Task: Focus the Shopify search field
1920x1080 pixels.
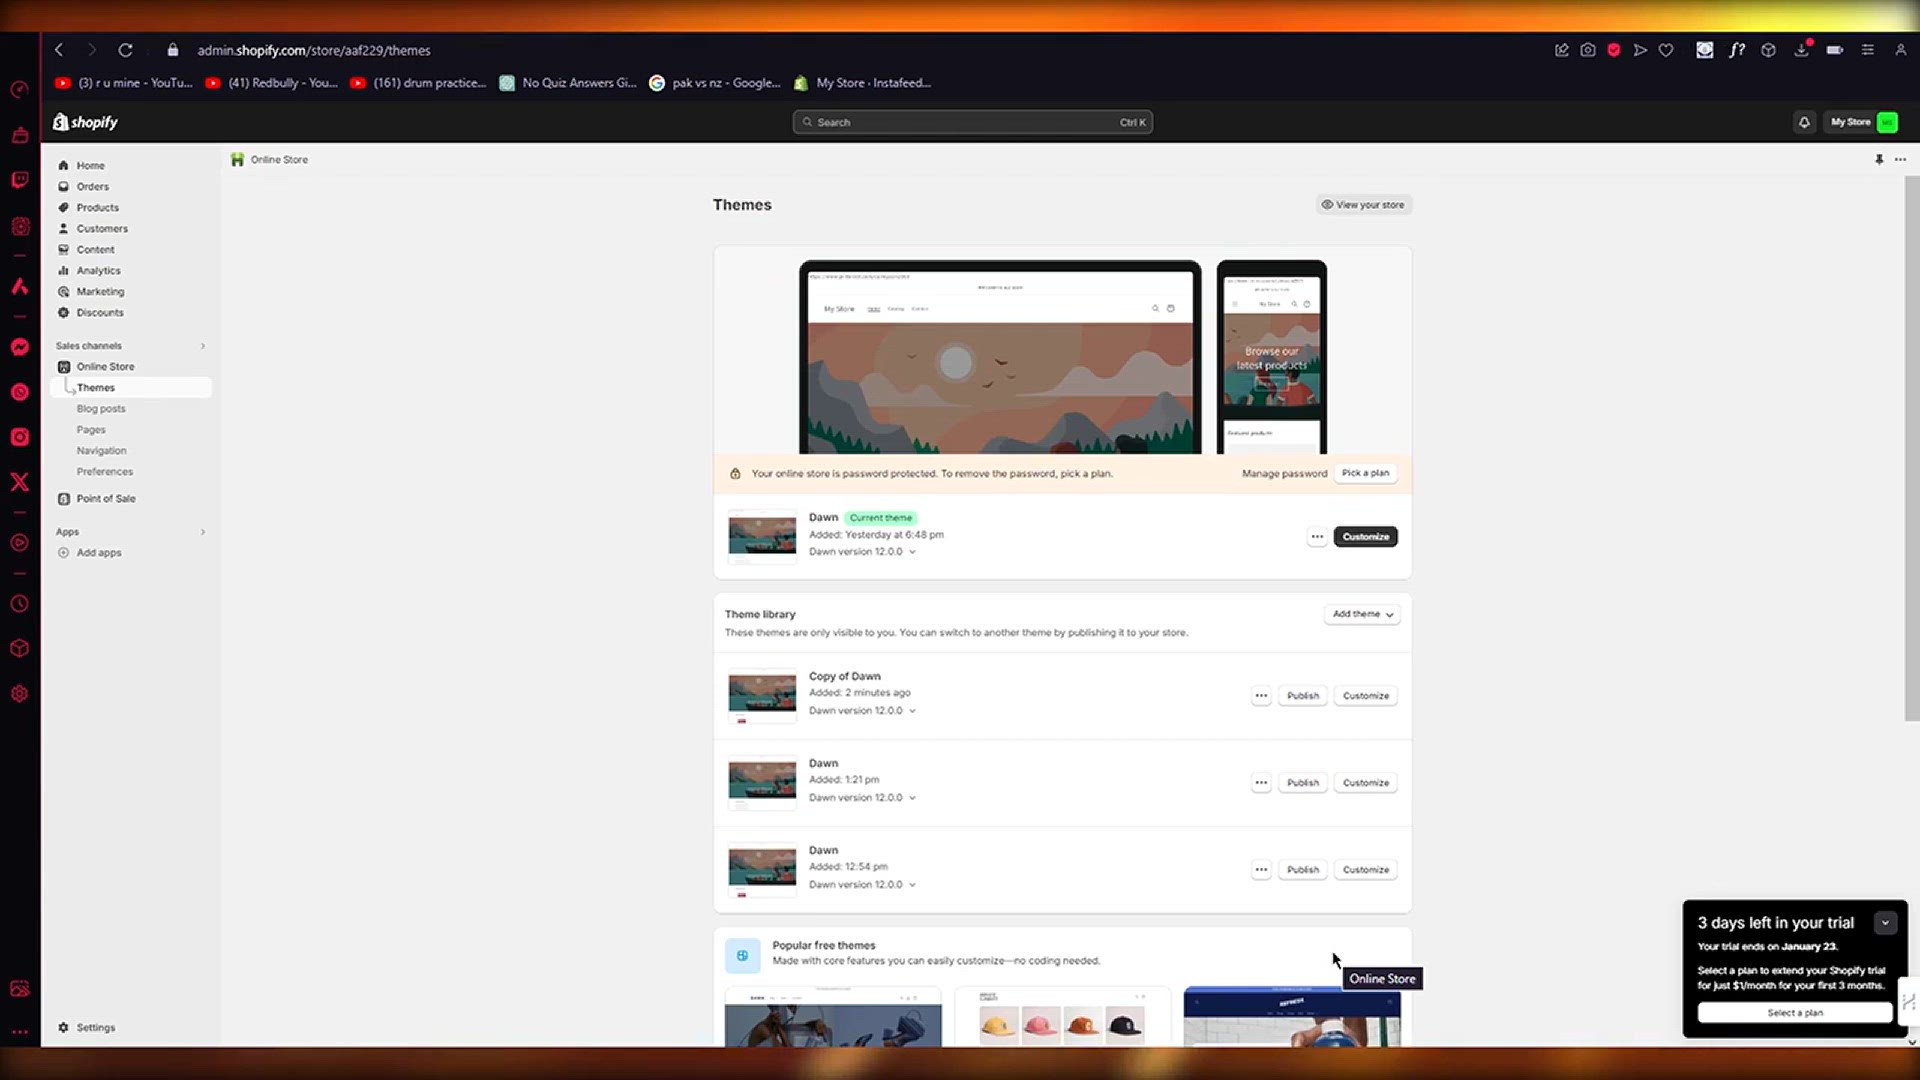Action: 972,122
